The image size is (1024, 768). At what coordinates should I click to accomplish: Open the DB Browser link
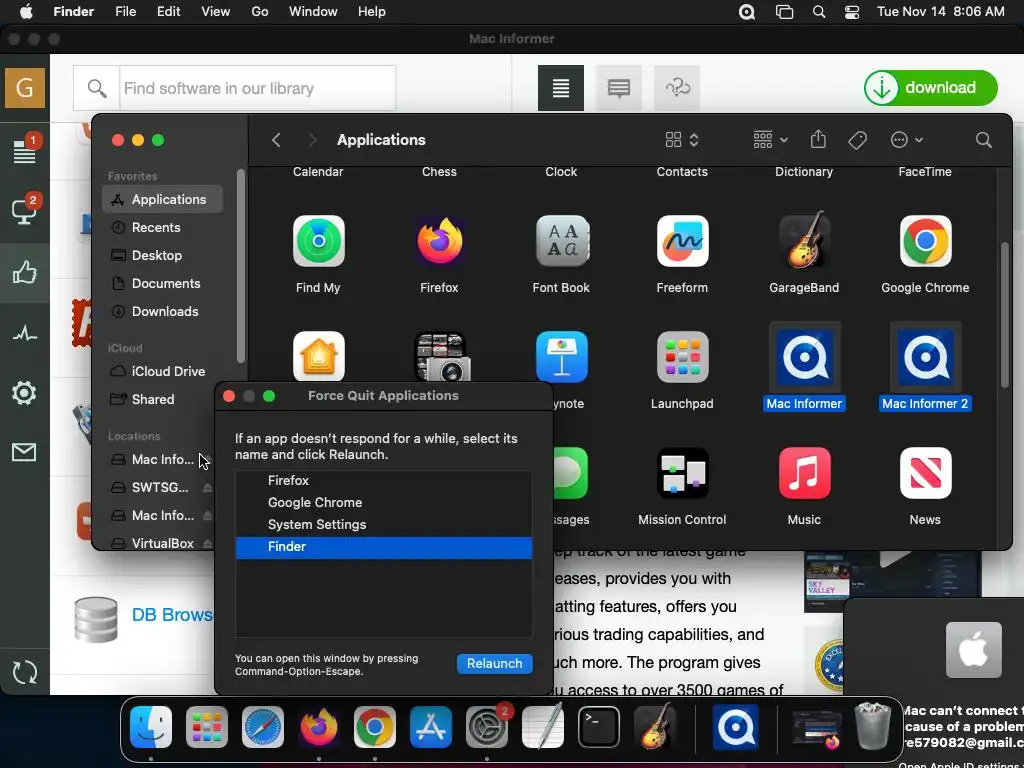172,615
